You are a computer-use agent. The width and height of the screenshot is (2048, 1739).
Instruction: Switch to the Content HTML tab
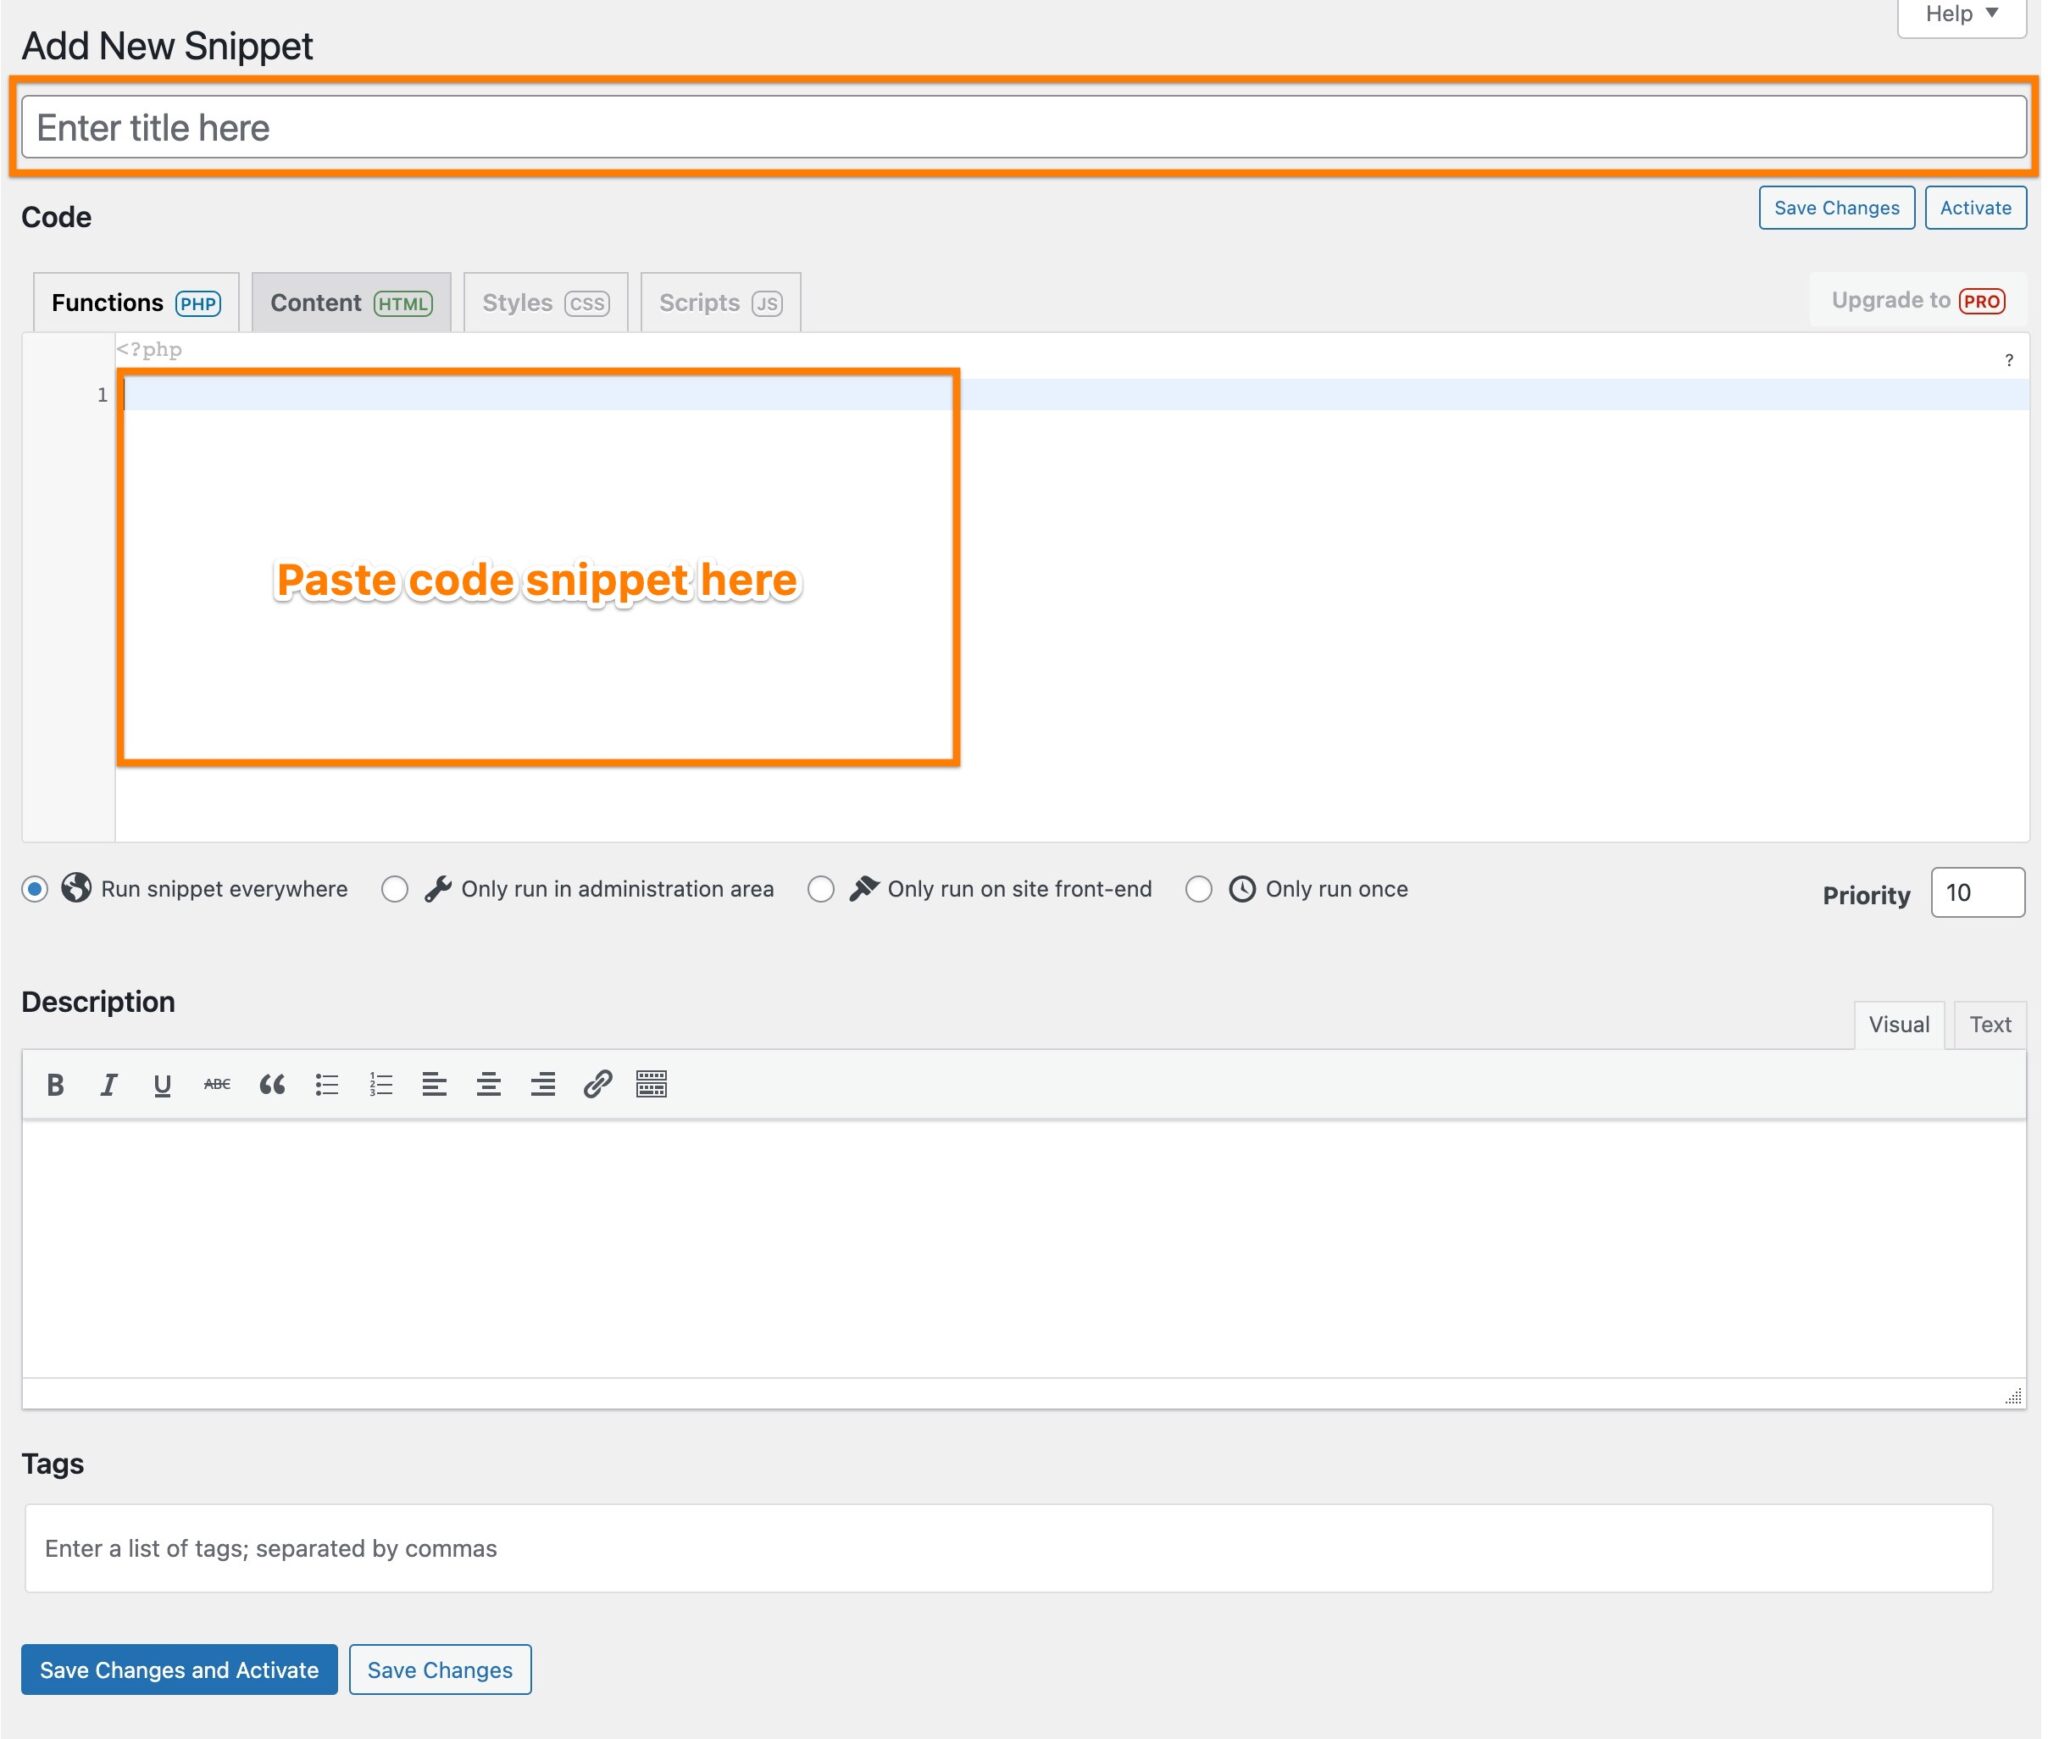(352, 302)
